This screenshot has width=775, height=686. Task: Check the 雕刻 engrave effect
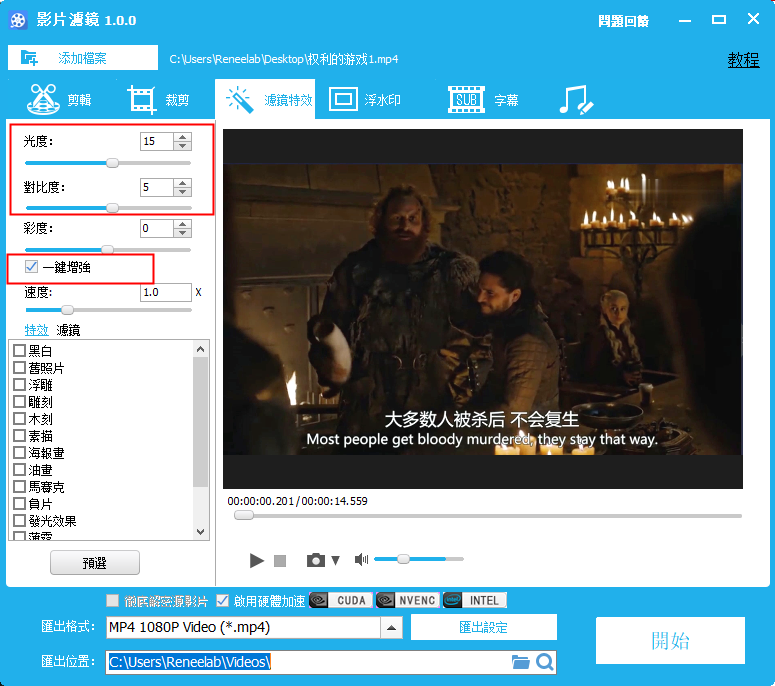[x=20, y=402]
